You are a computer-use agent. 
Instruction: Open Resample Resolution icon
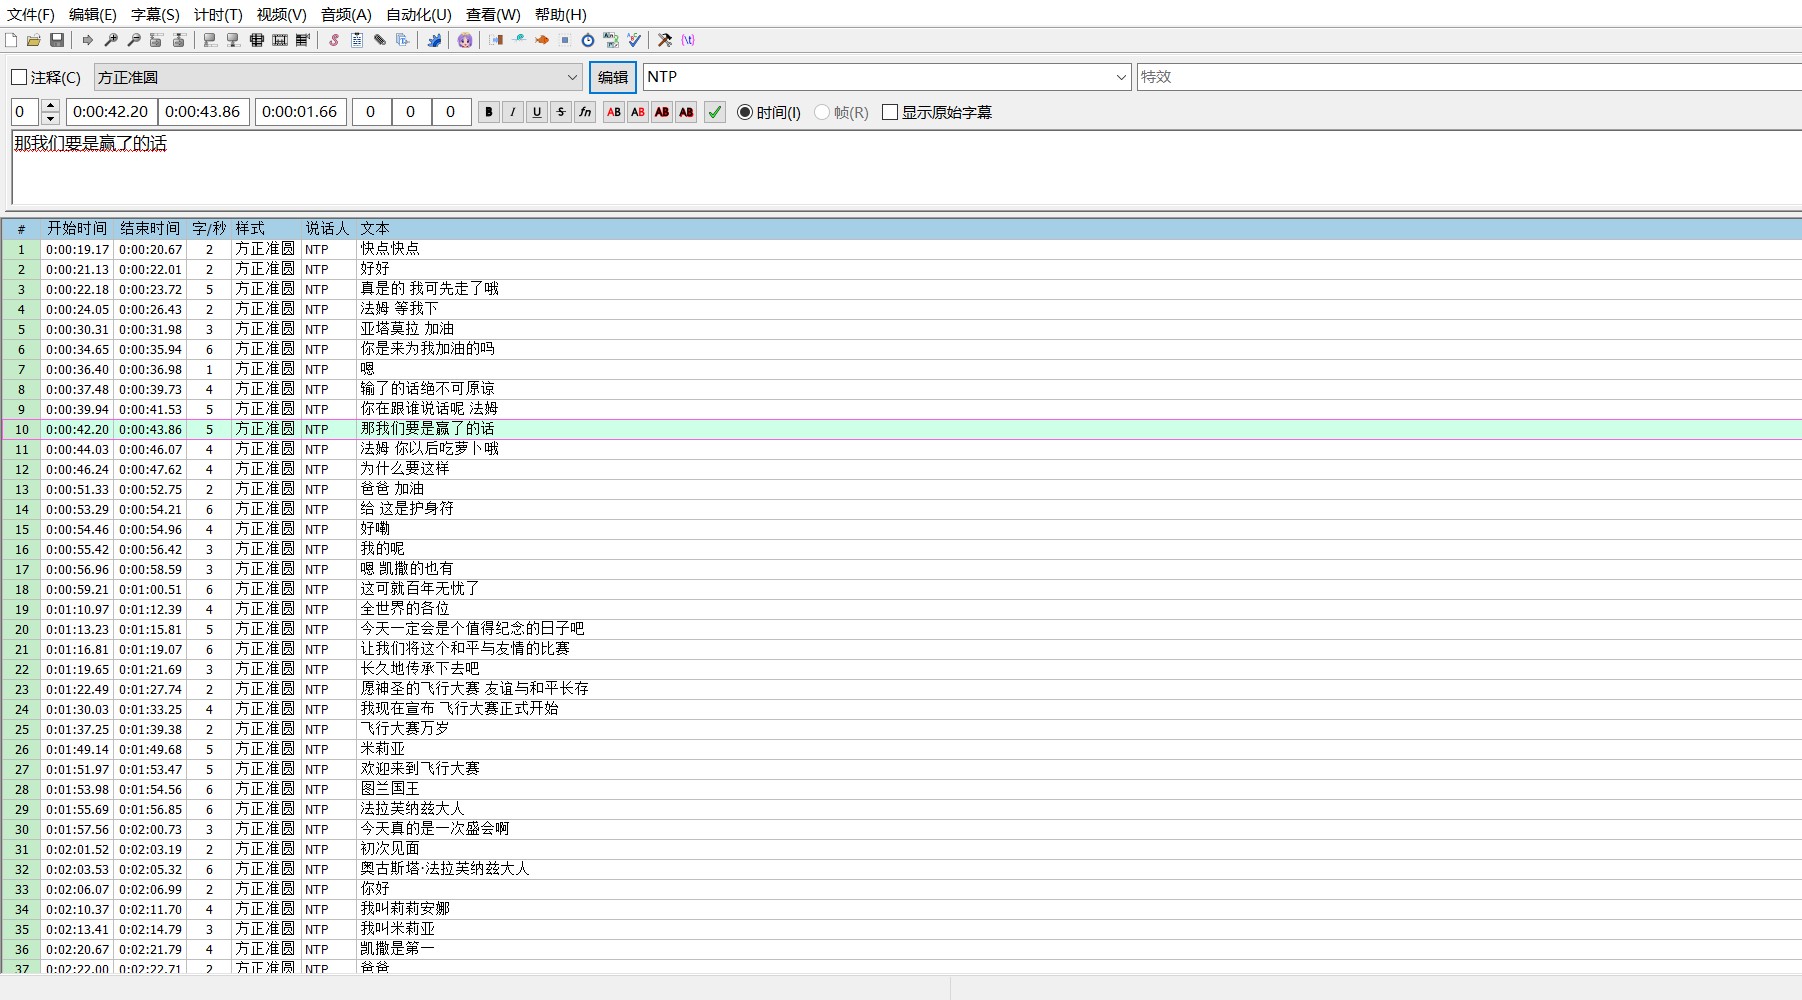pyautogui.click(x=565, y=40)
